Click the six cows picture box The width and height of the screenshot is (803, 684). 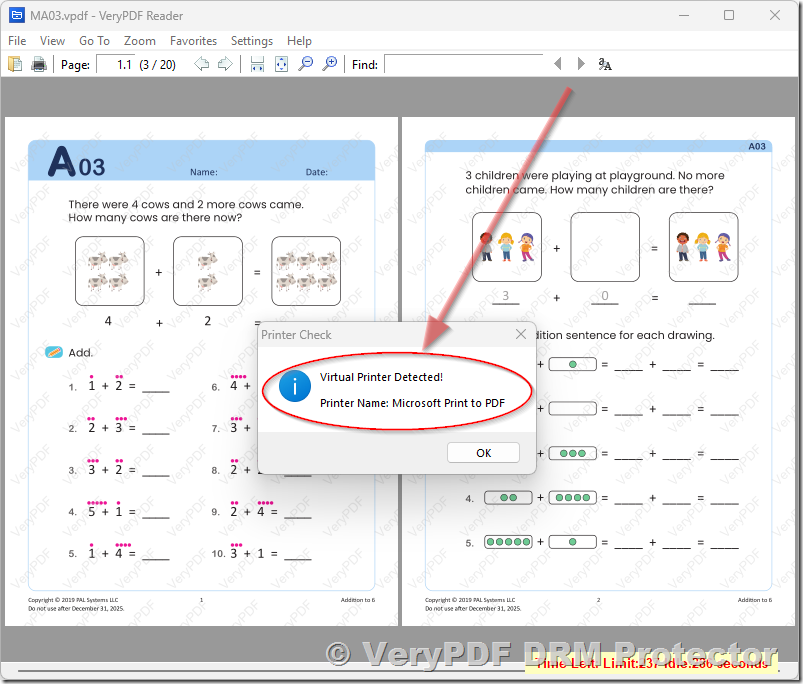click(x=306, y=271)
